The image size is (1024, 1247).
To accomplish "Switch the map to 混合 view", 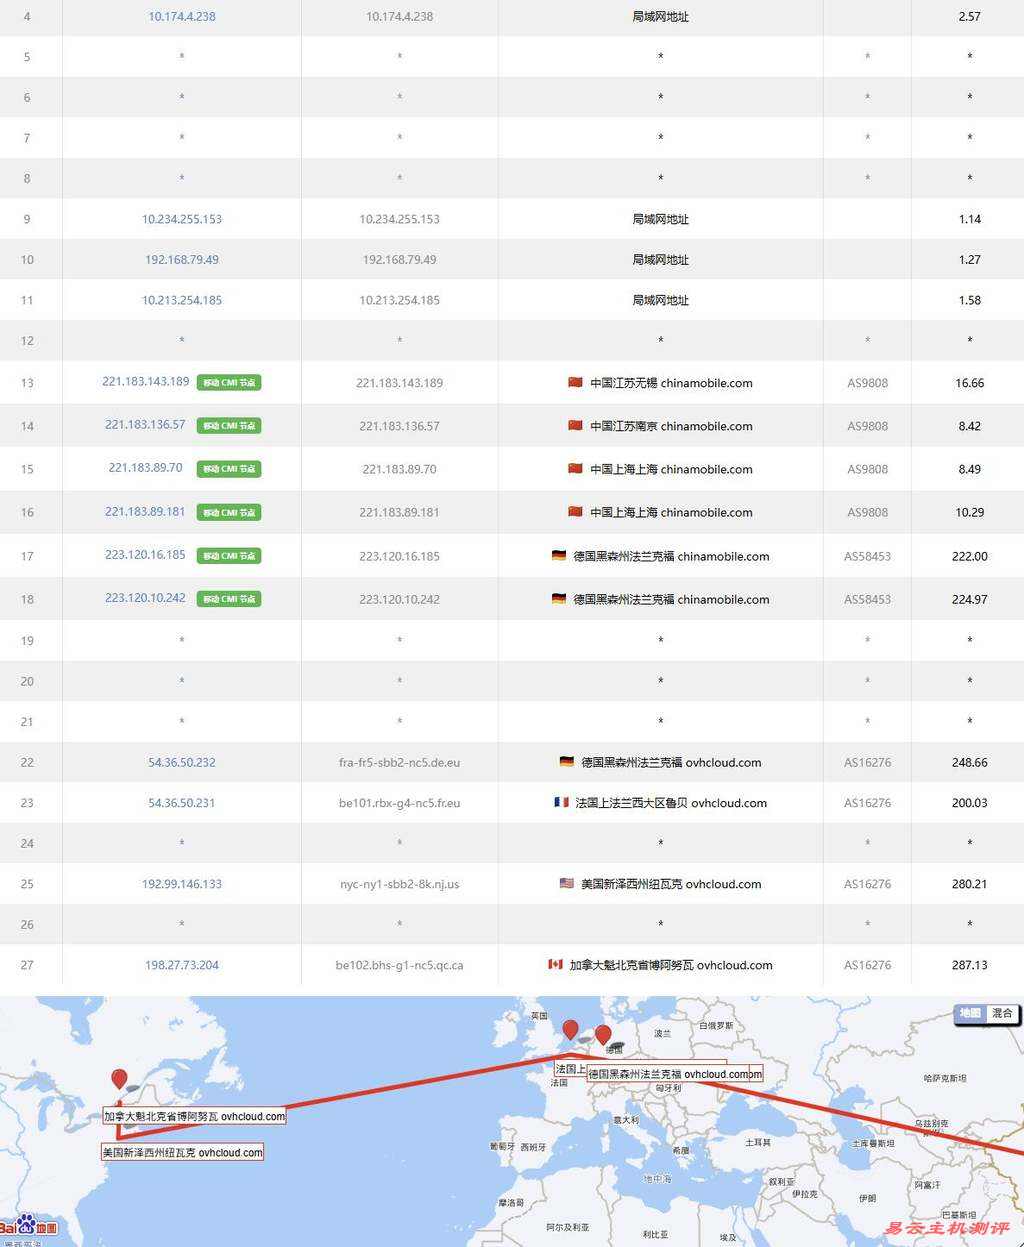I will click(1002, 1013).
